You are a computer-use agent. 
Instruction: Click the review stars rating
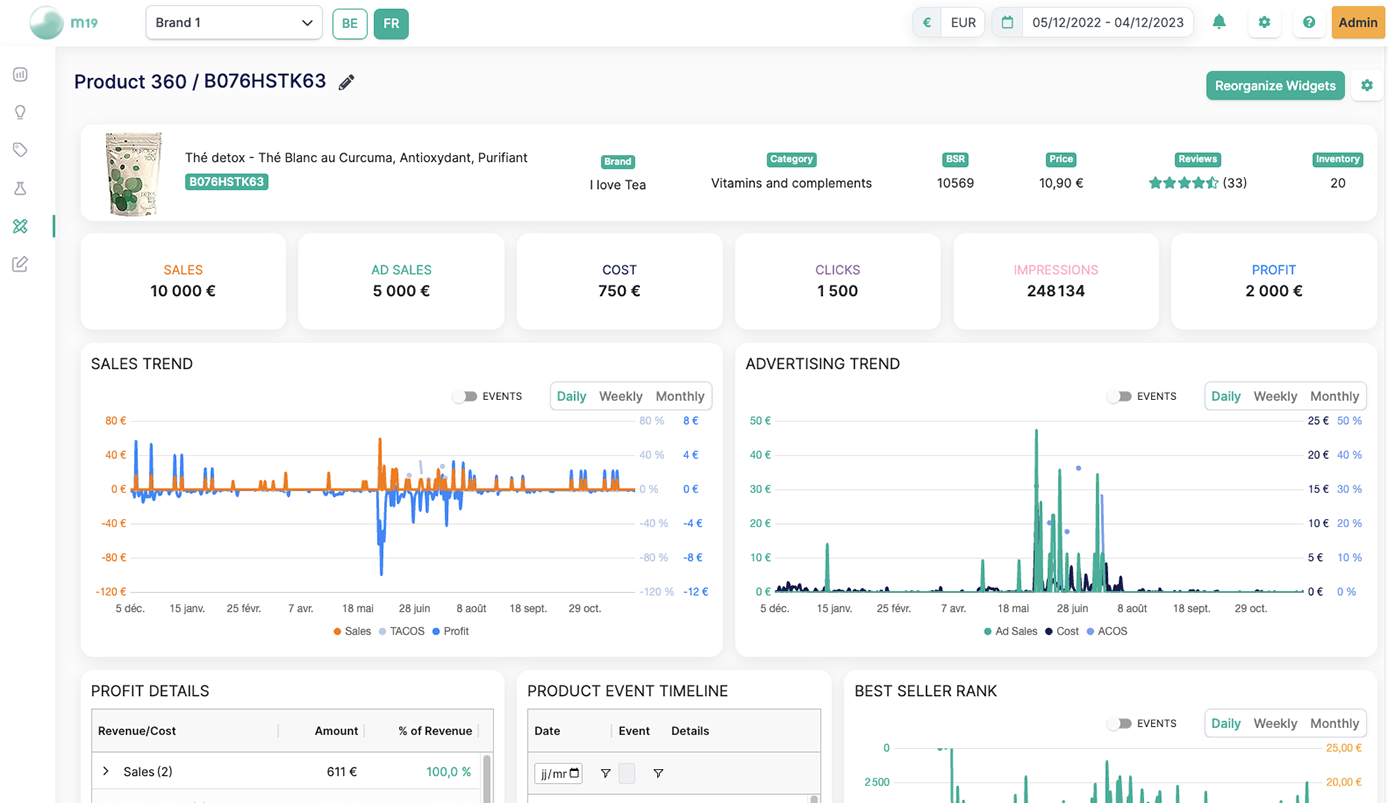pos(1184,183)
